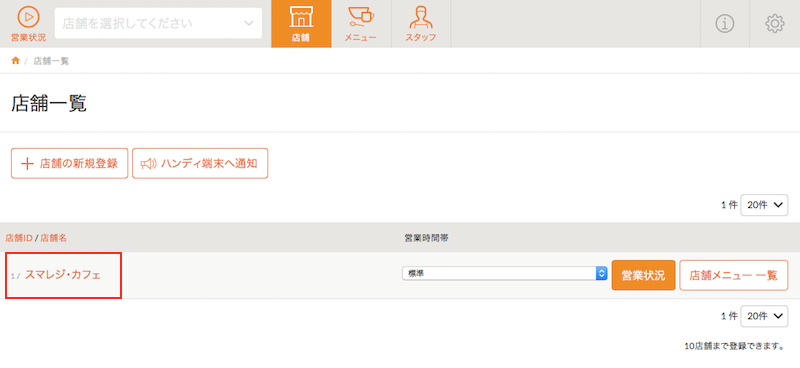The width and height of the screenshot is (800, 368).
Task: Open the スマレジ・カフェ store link
Action: point(63,275)
